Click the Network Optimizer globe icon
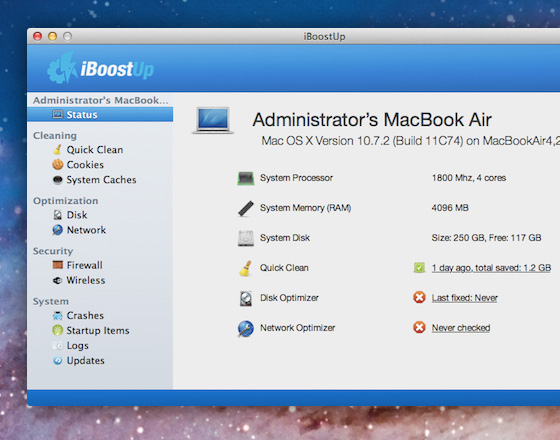 246,329
